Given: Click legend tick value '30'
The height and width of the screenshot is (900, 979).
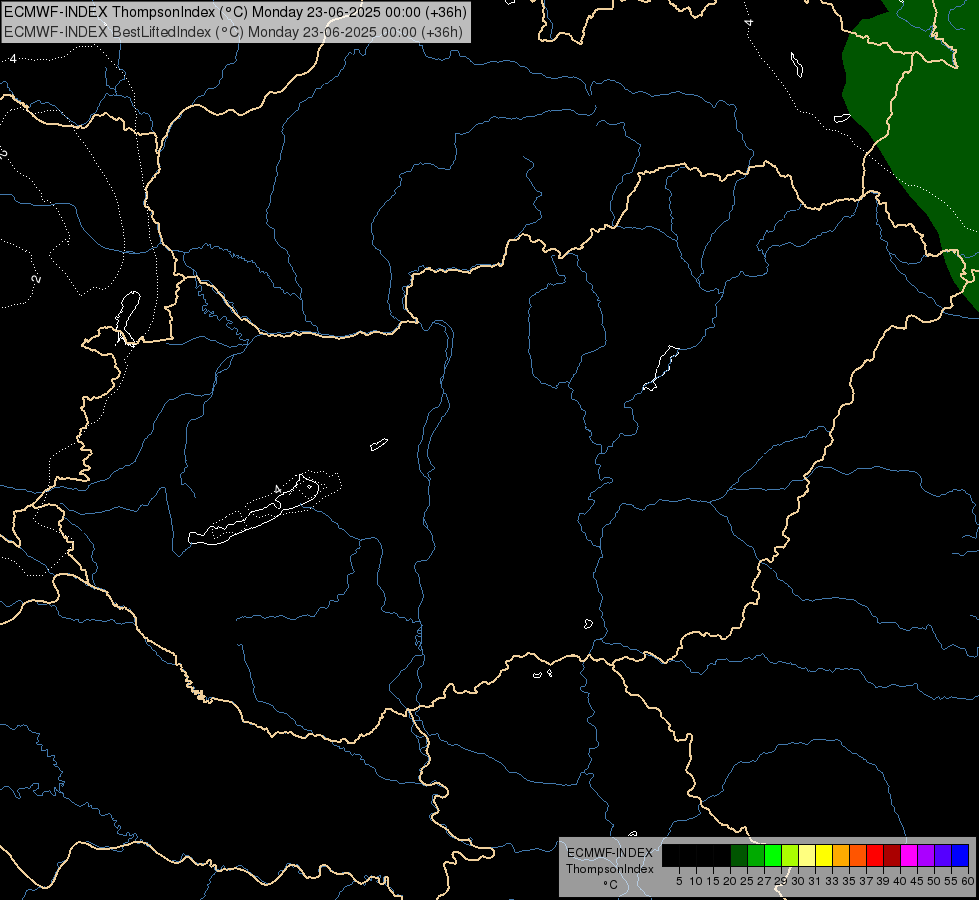Looking at the screenshot, I should (798, 881).
